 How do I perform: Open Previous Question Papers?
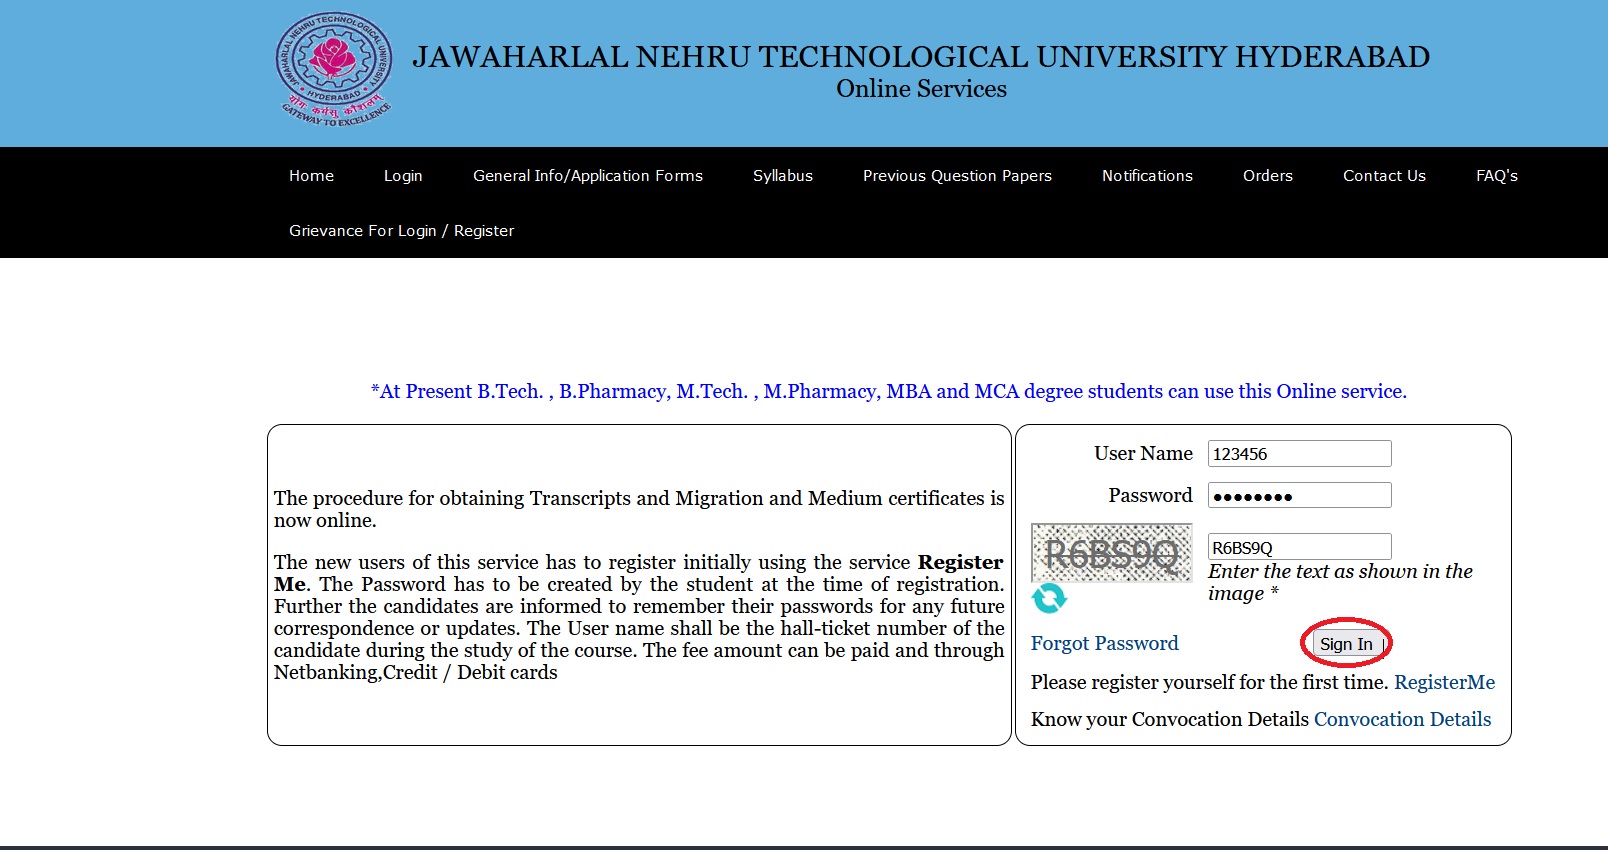pyautogui.click(x=957, y=176)
